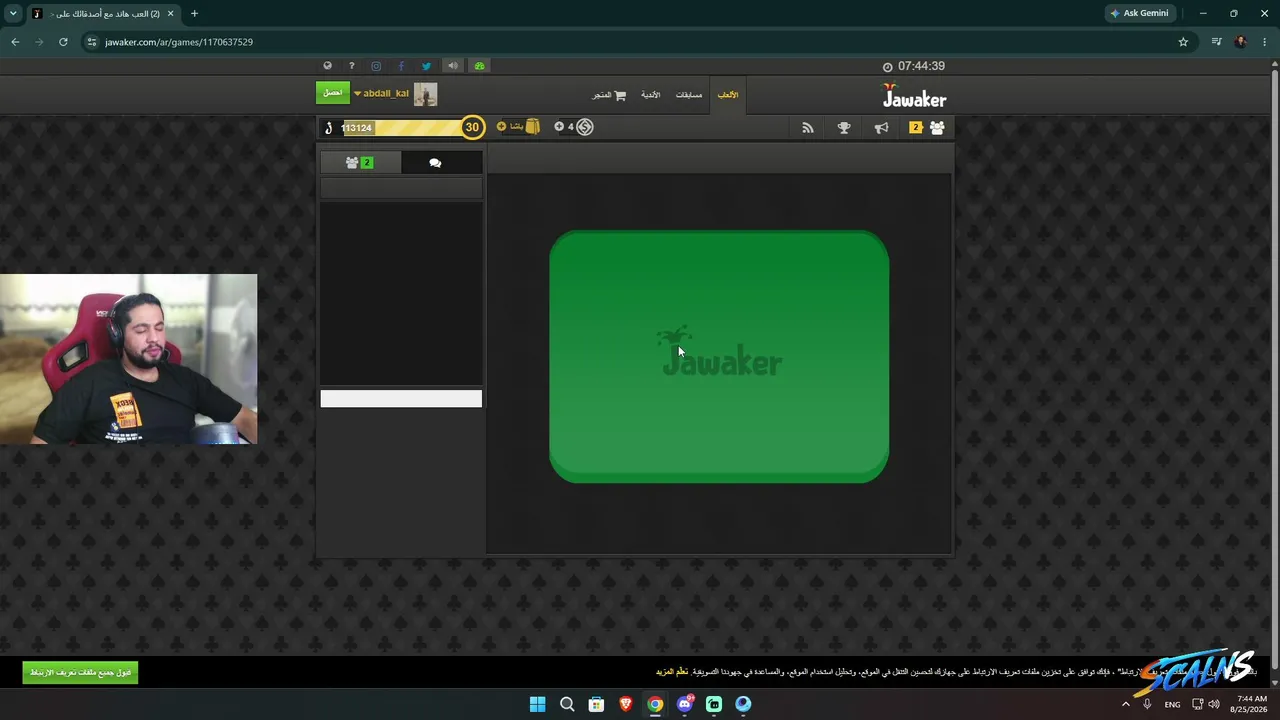Close the Jawaker browser tab

tap(171, 14)
